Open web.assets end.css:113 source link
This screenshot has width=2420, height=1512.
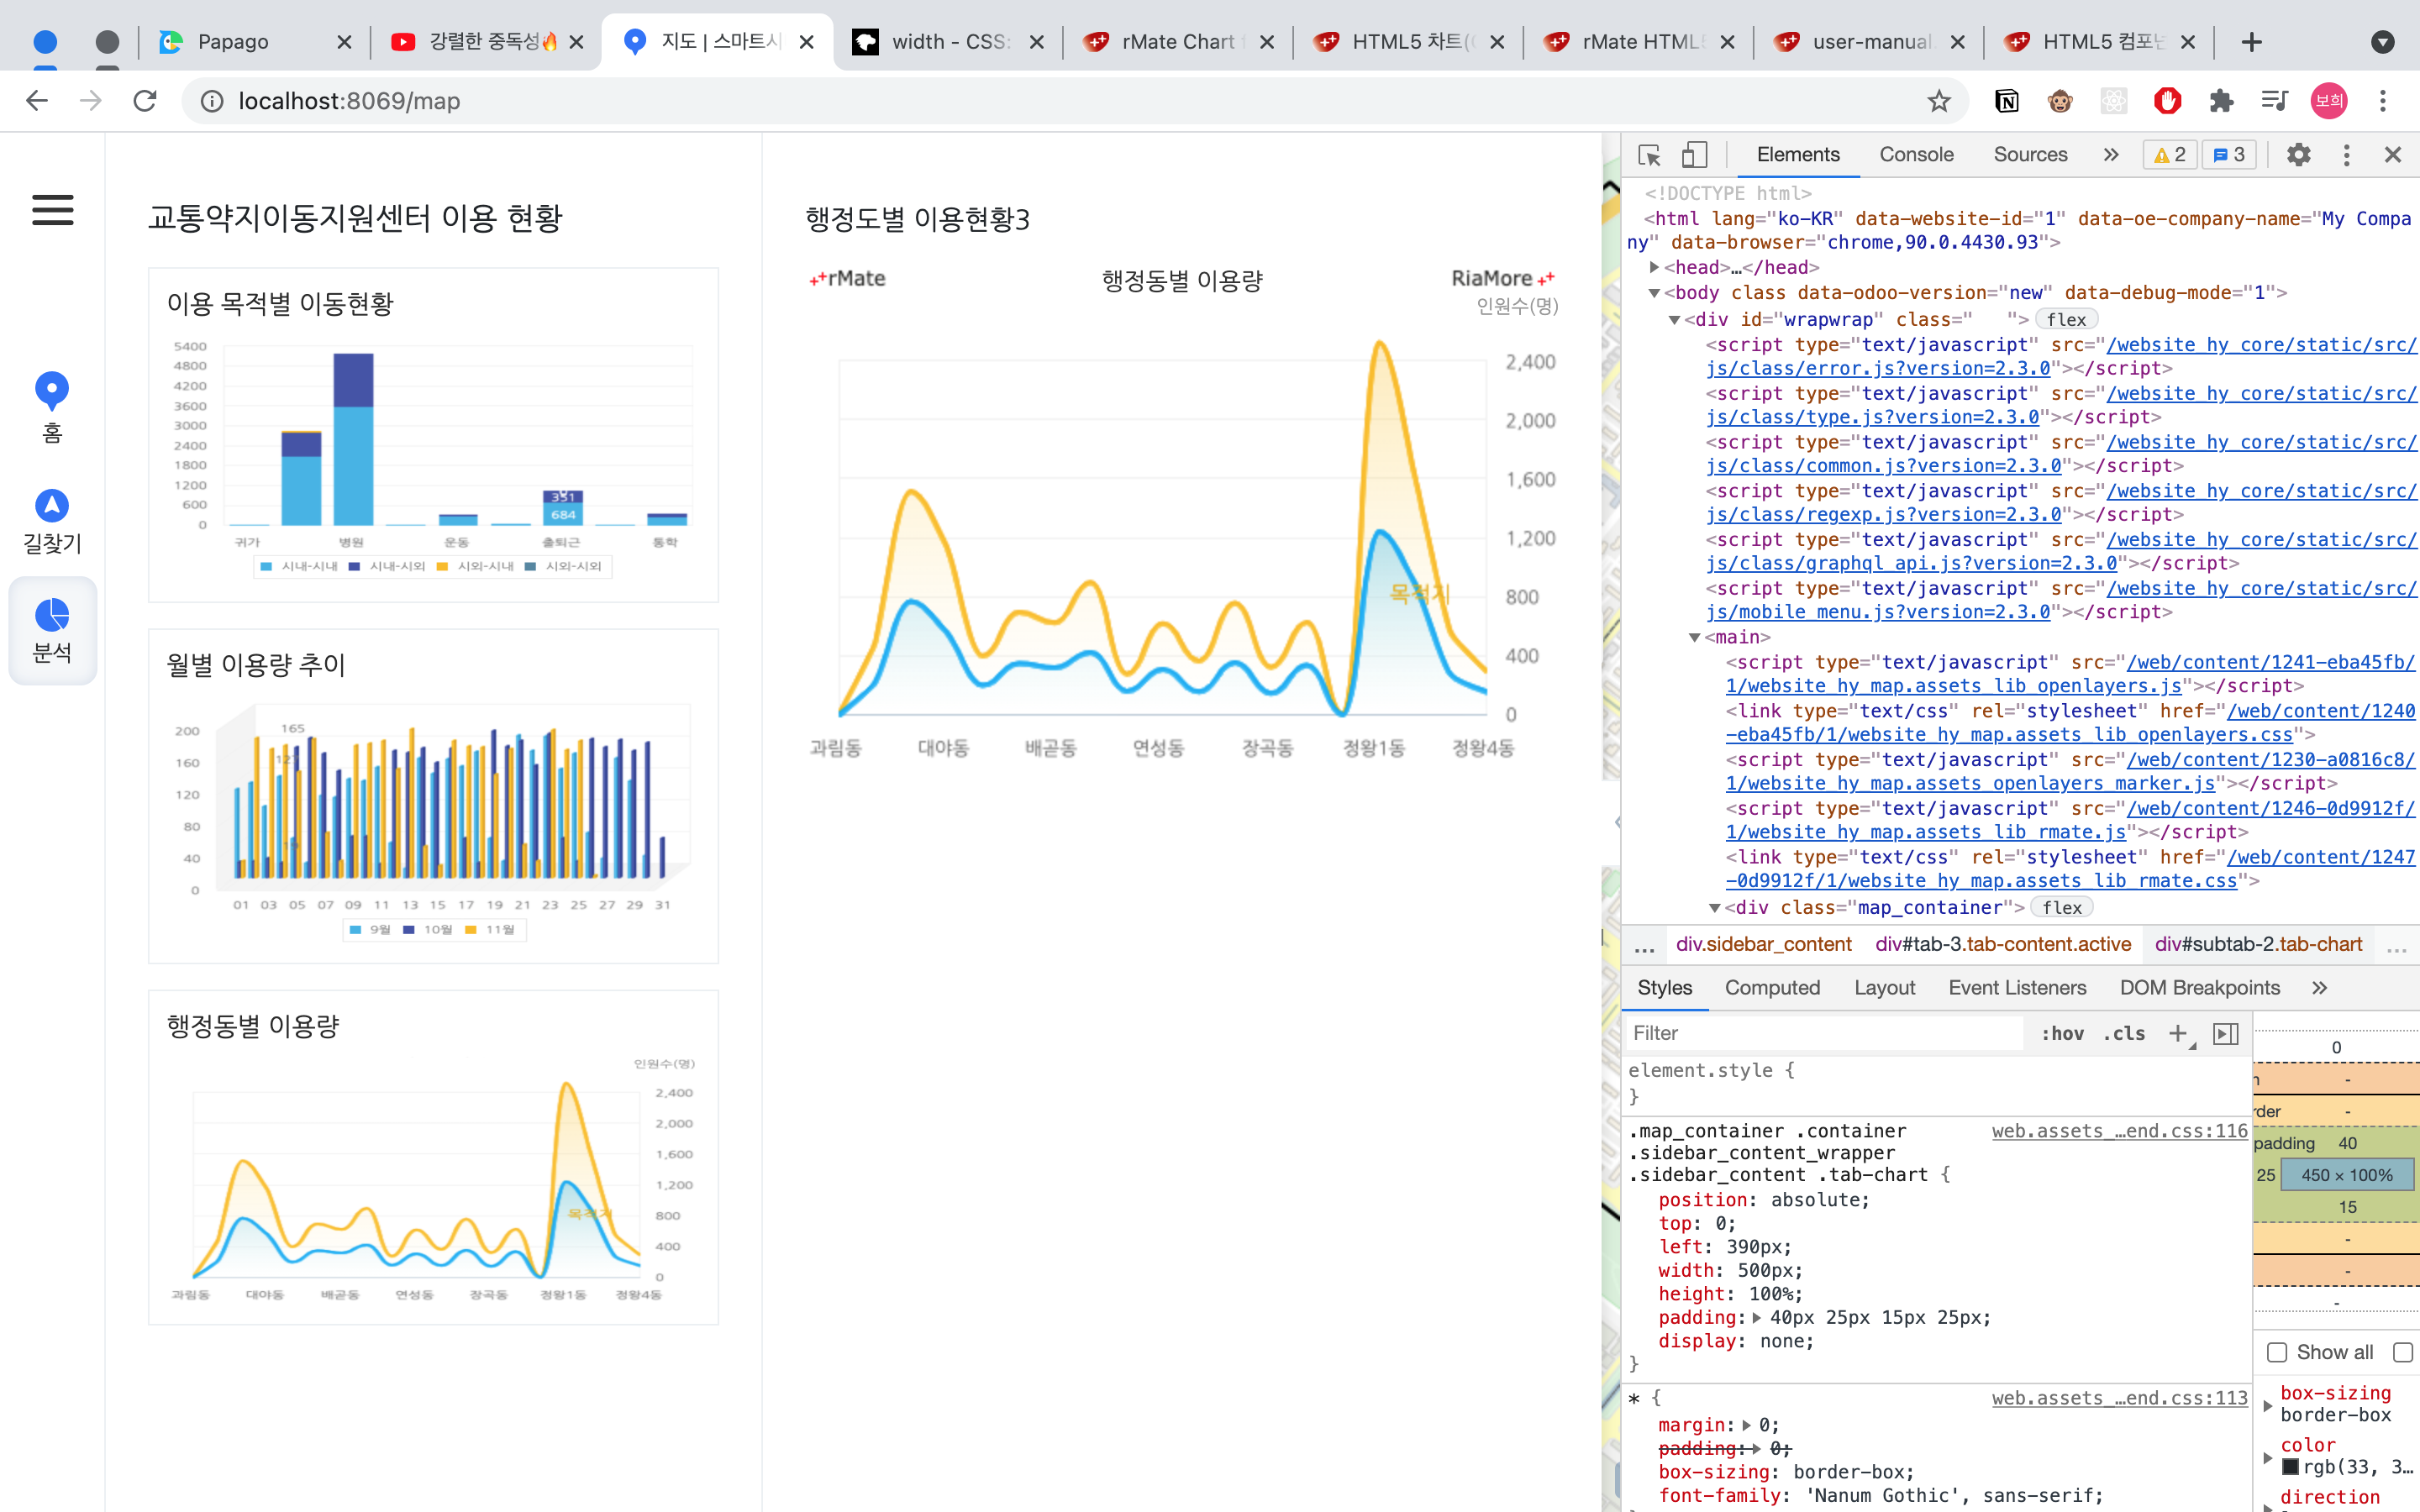2119,1398
